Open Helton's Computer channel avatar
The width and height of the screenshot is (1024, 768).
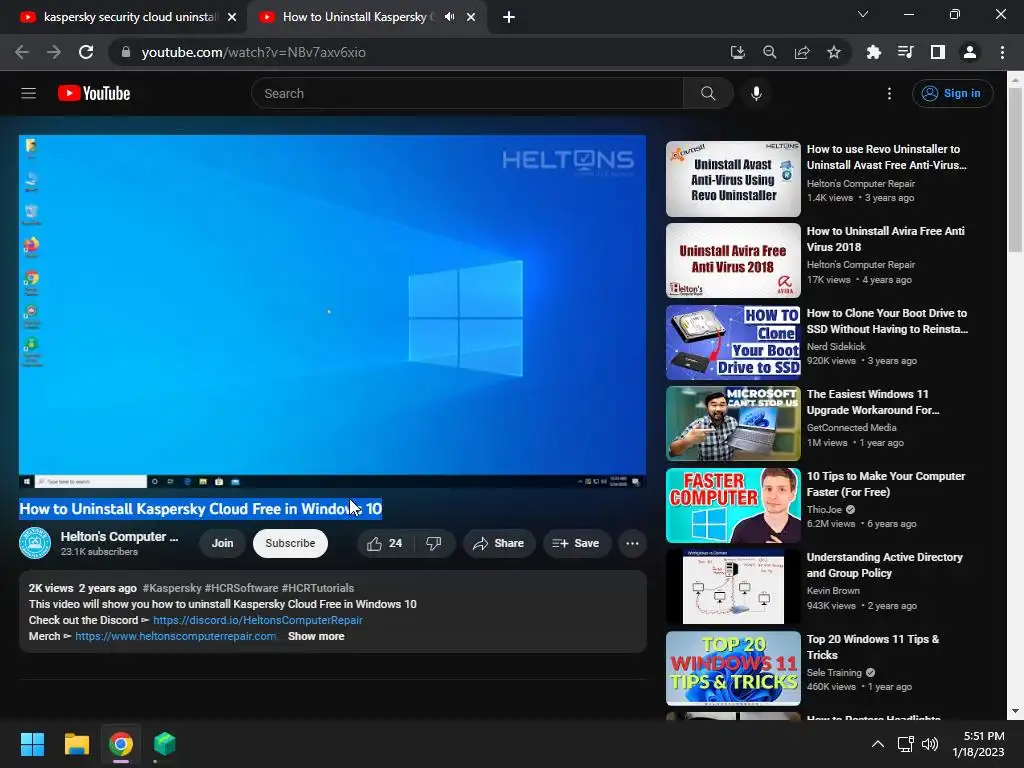click(35, 543)
